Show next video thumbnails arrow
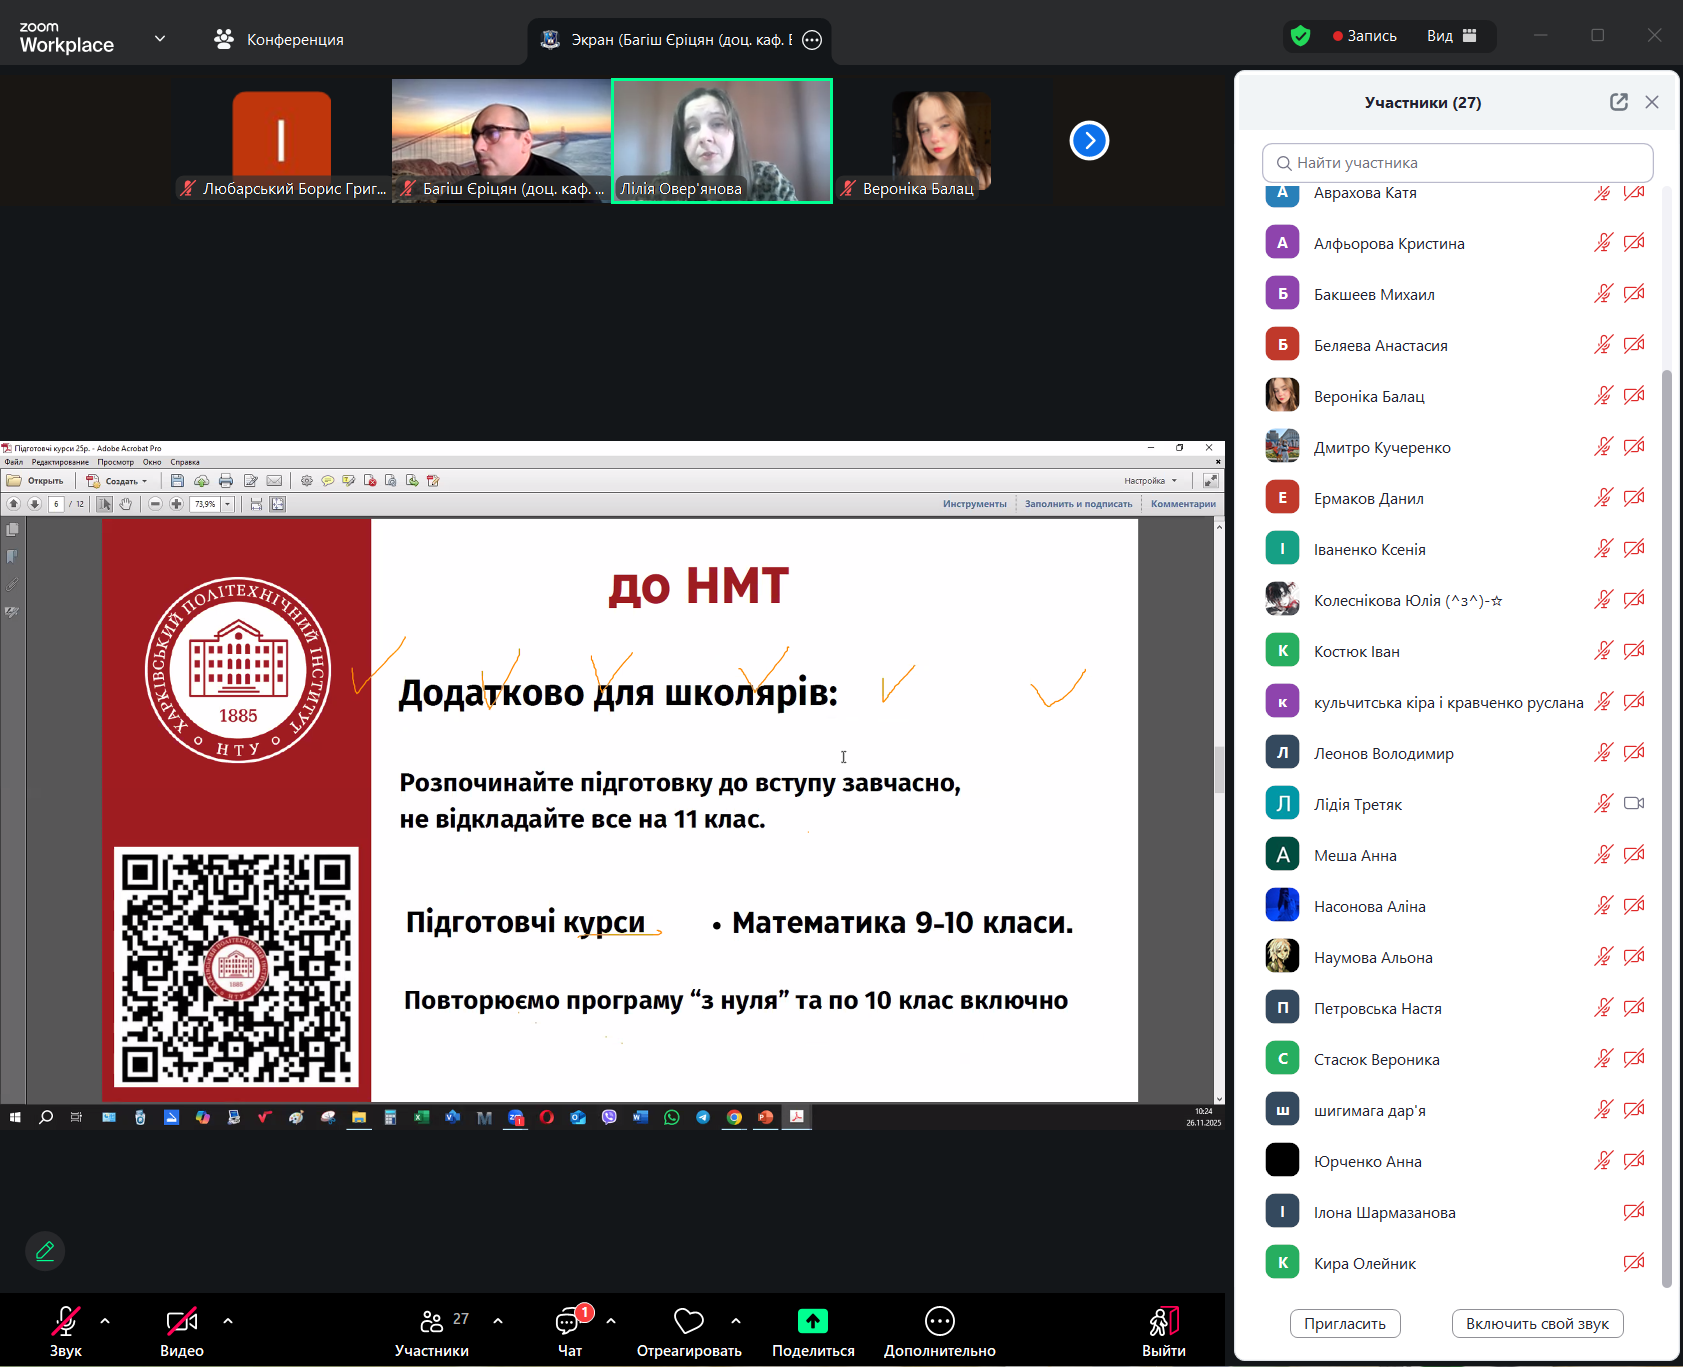 pos(1089,141)
